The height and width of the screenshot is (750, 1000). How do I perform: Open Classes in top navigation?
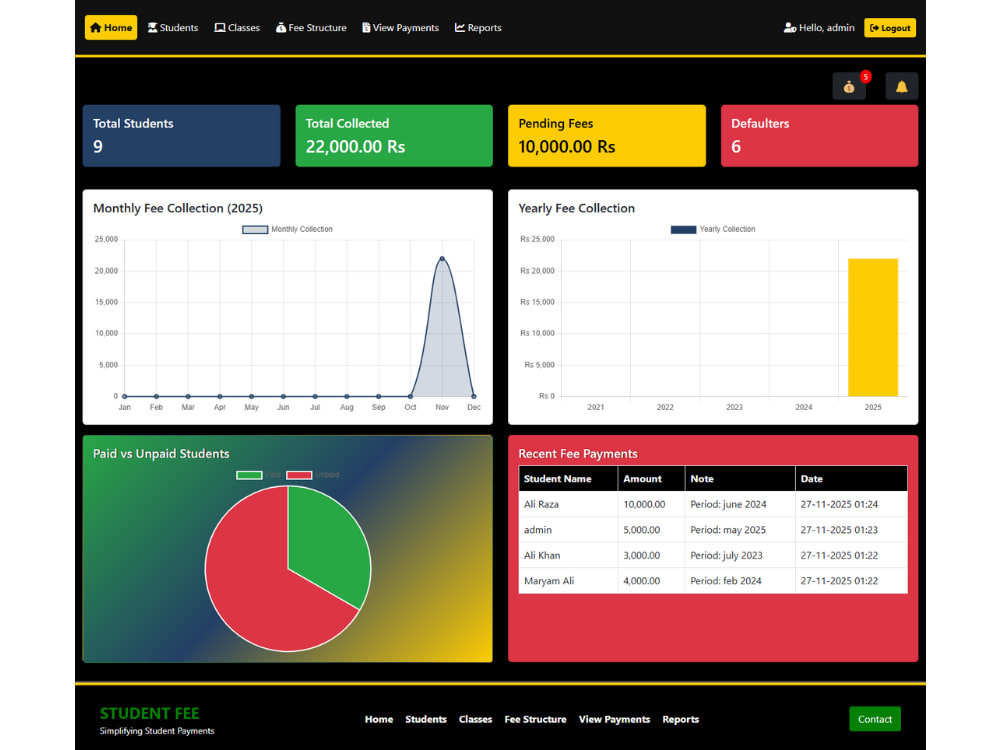[237, 27]
